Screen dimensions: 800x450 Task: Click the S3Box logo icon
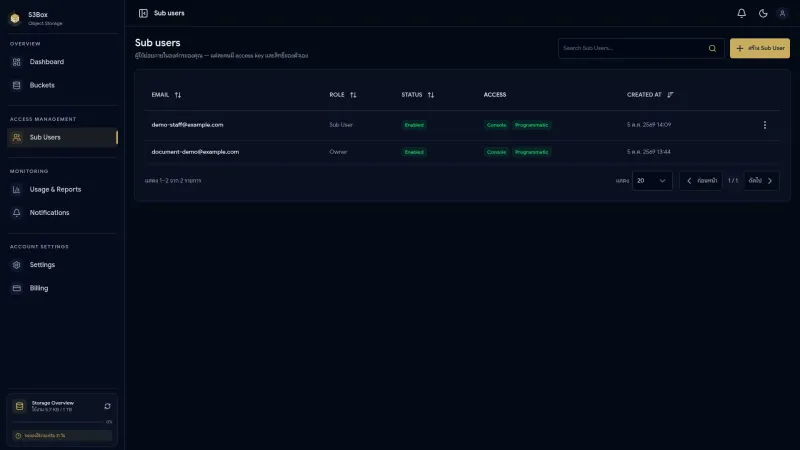click(x=15, y=18)
